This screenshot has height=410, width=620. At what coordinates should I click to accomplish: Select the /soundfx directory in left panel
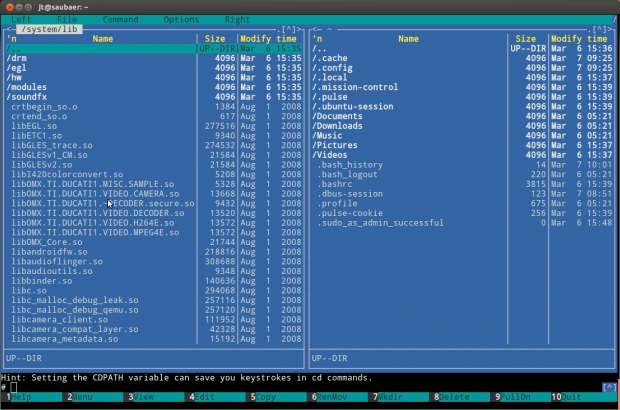coord(32,96)
